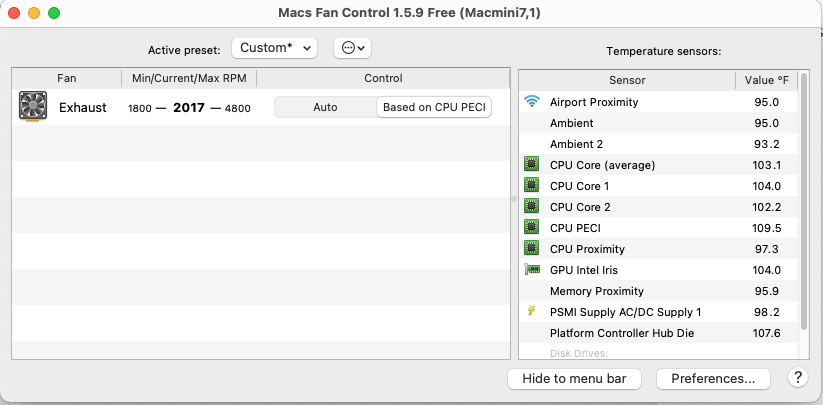This screenshot has height=405, width=823.
Task: Click the Hide to menu bar button
Action: 575,379
